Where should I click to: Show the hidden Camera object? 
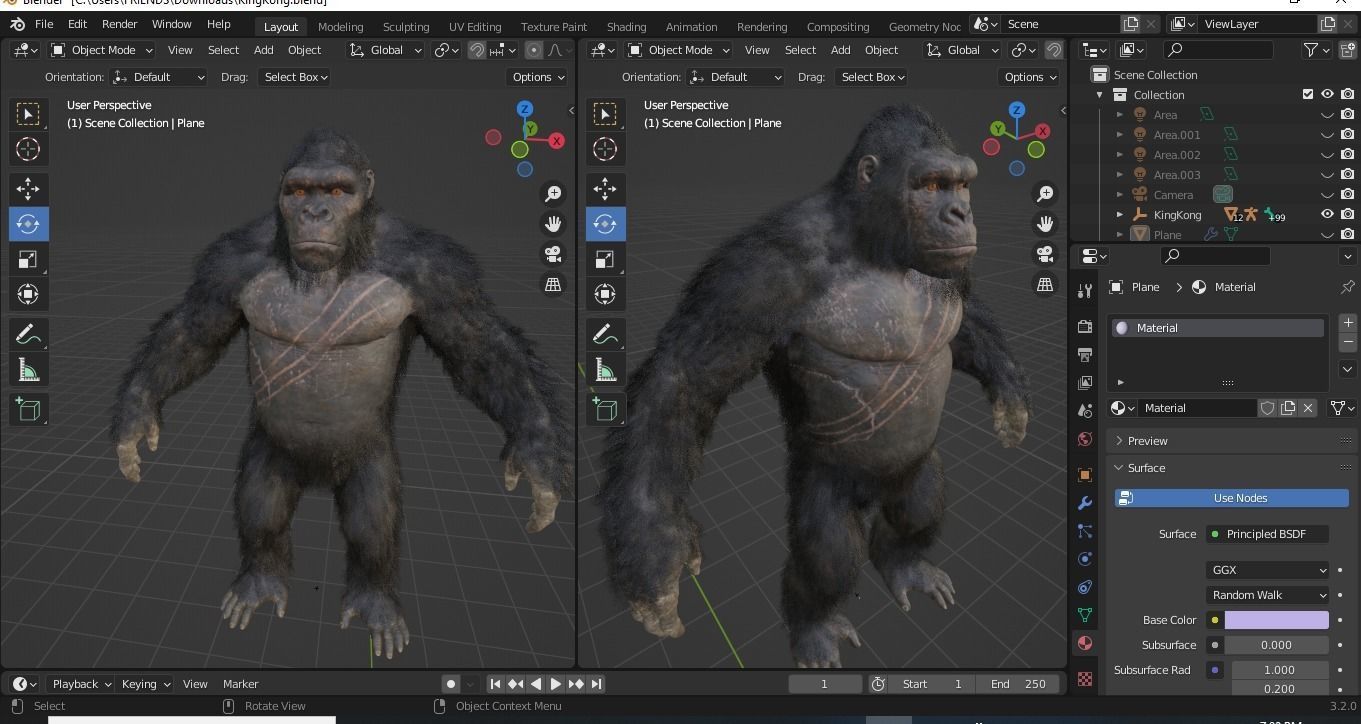pyautogui.click(x=1327, y=194)
